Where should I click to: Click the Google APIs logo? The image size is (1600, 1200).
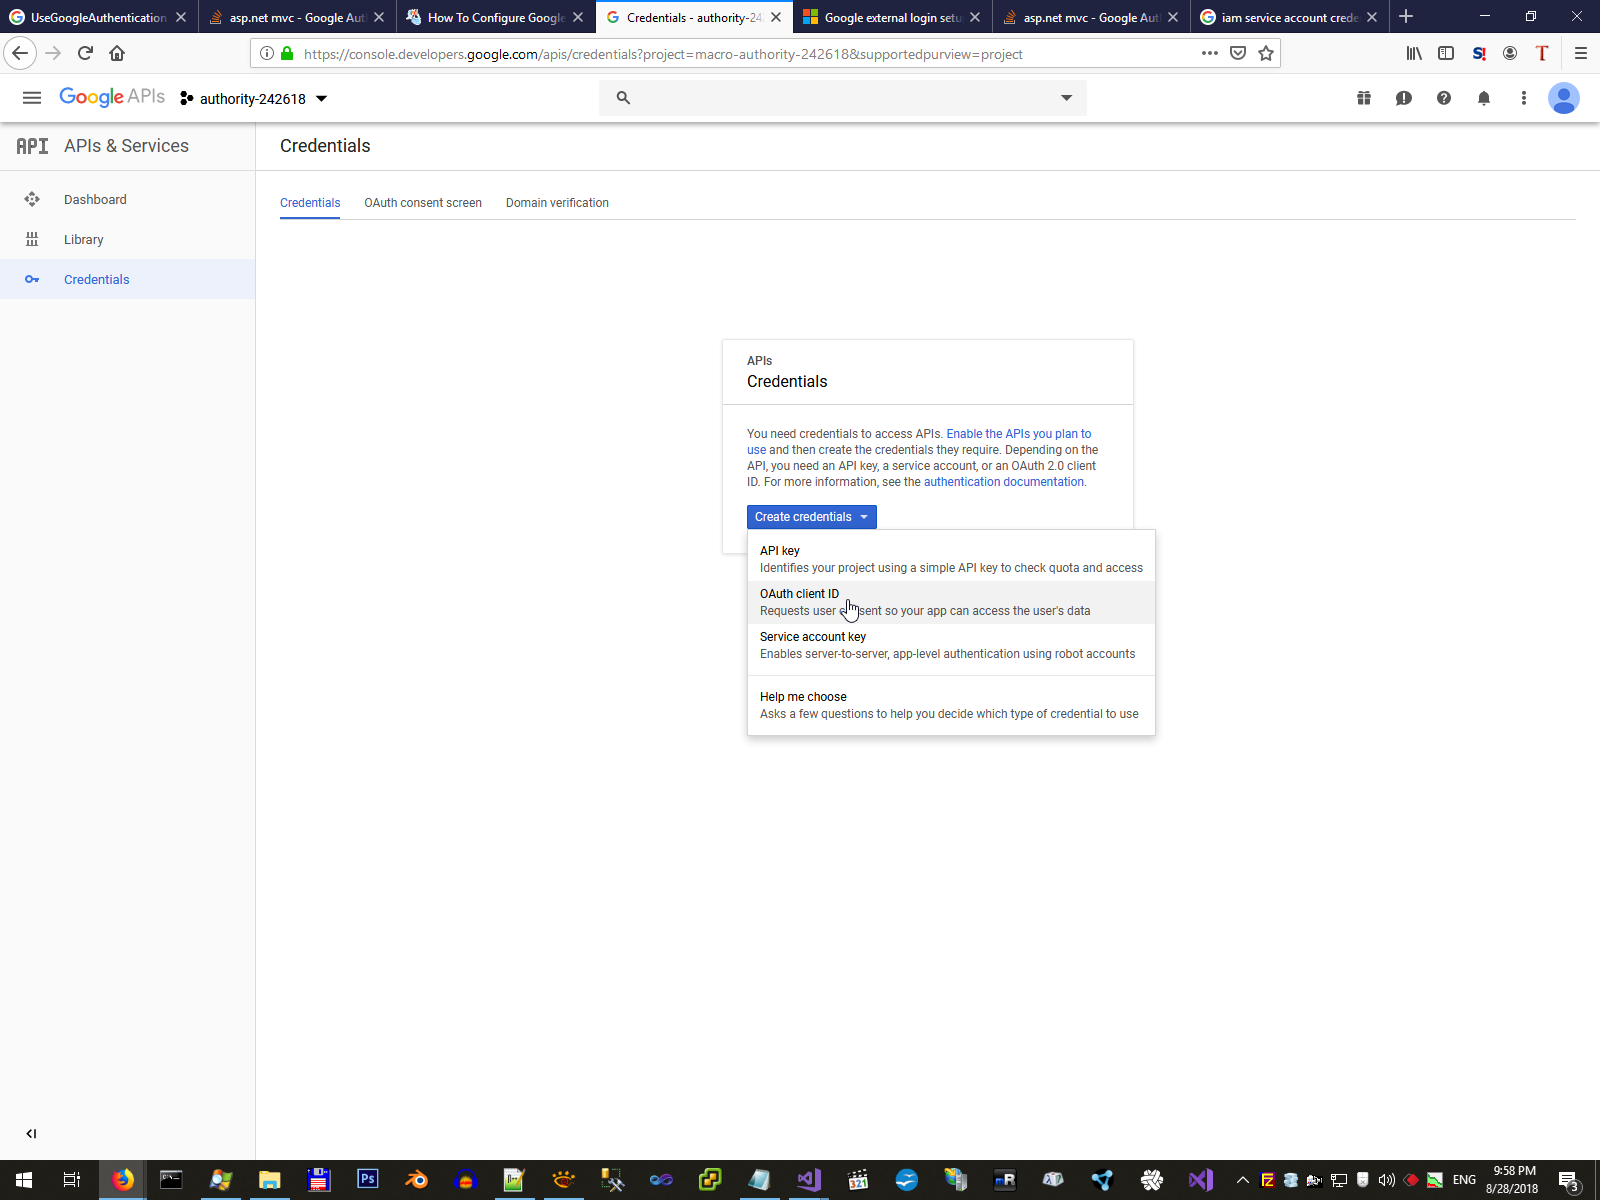pyautogui.click(x=112, y=97)
